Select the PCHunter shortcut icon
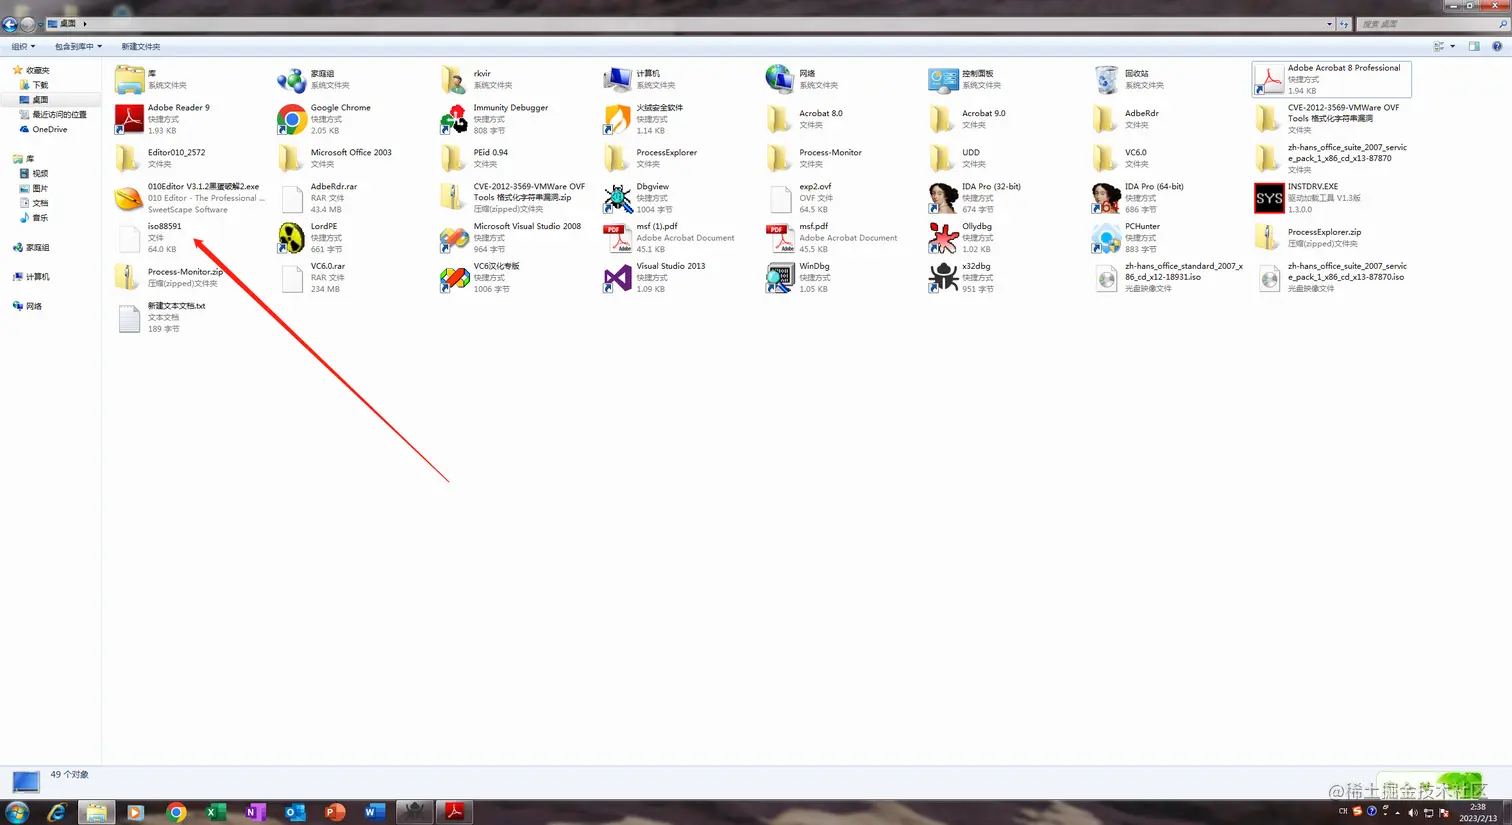 point(1106,238)
